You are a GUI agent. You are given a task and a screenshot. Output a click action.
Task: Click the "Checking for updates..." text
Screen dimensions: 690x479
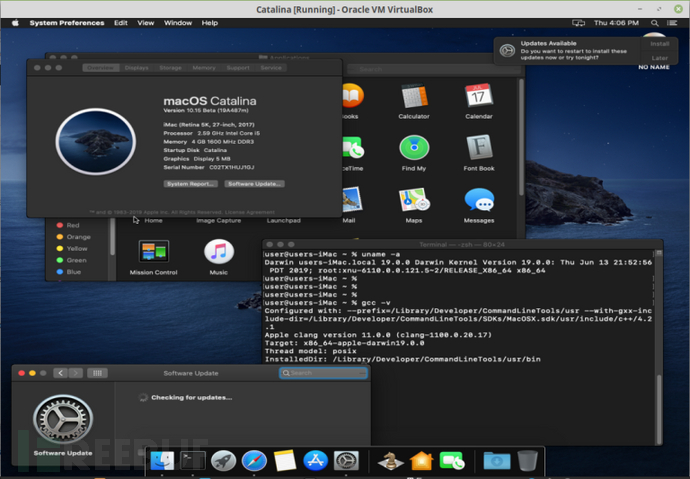(191, 398)
